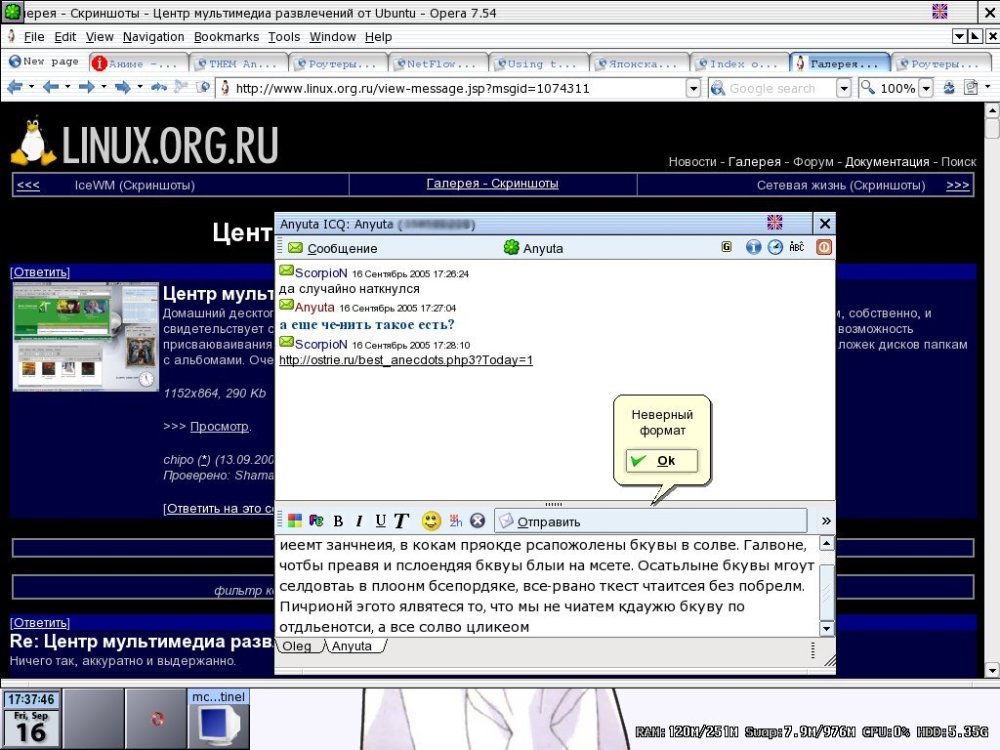Click the round gray X icon in the chat toolbar

[x=478, y=521]
